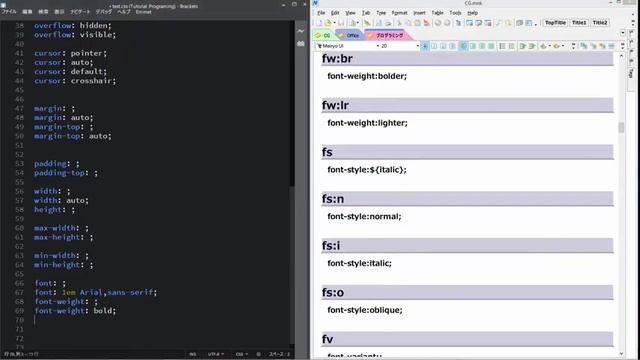Click the Title1 style button
The image size is (640, 360).
(579, 23)
